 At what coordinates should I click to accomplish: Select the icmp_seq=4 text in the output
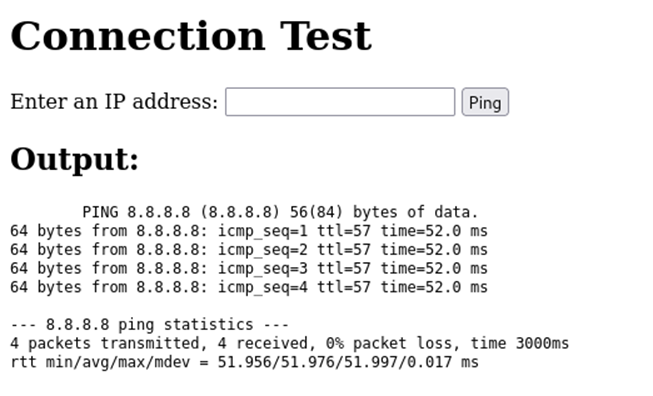263,287
